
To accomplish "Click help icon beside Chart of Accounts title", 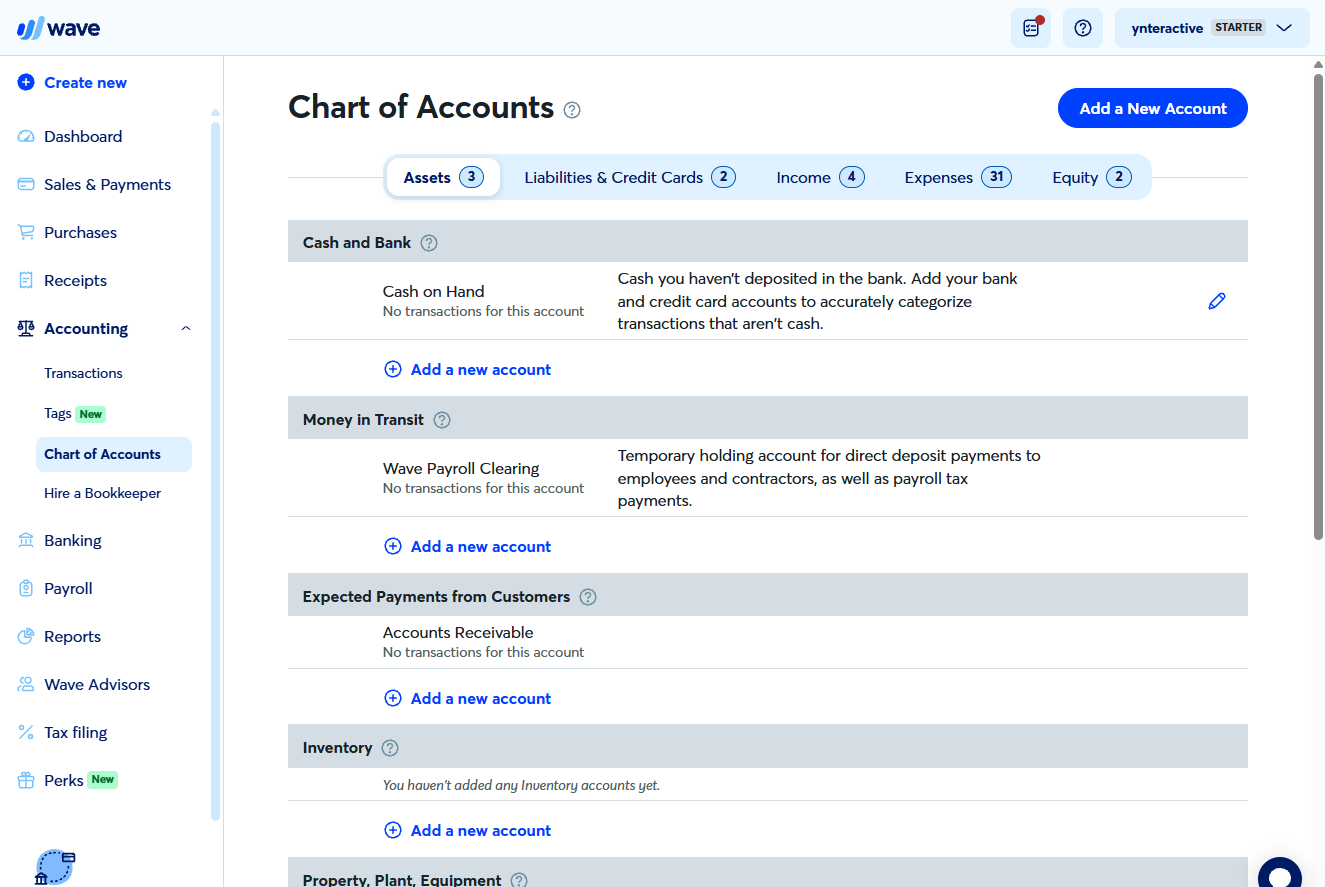I will tap(572, 110).
